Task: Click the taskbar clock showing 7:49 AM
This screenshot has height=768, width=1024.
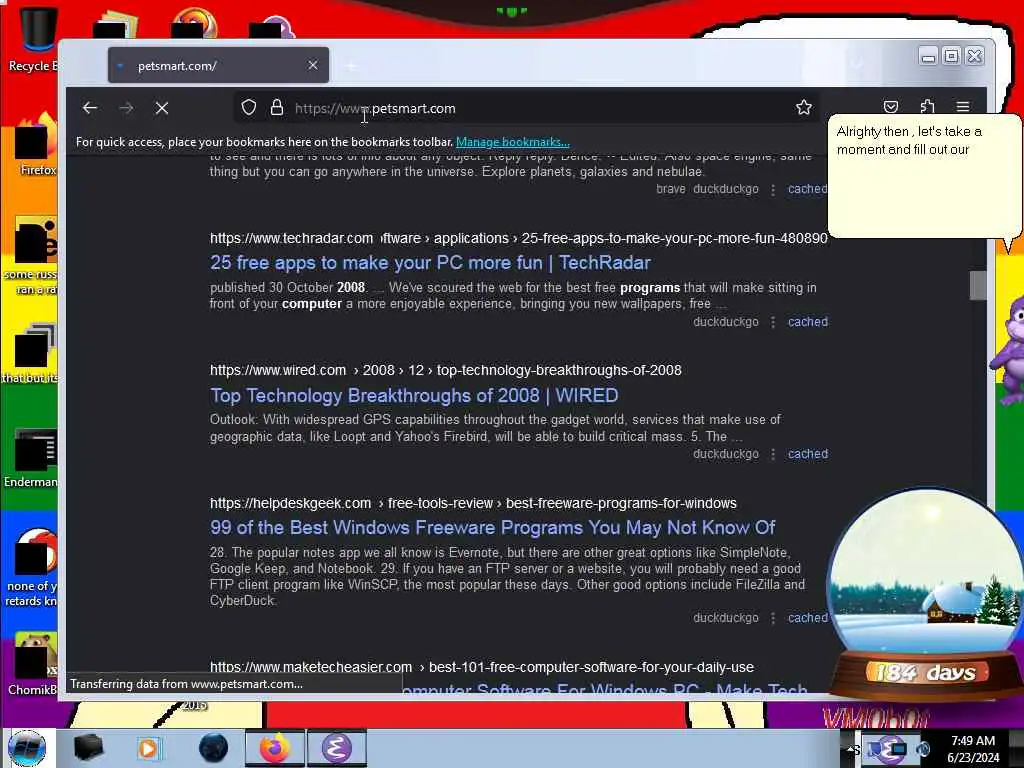Action: pos(973,749)
